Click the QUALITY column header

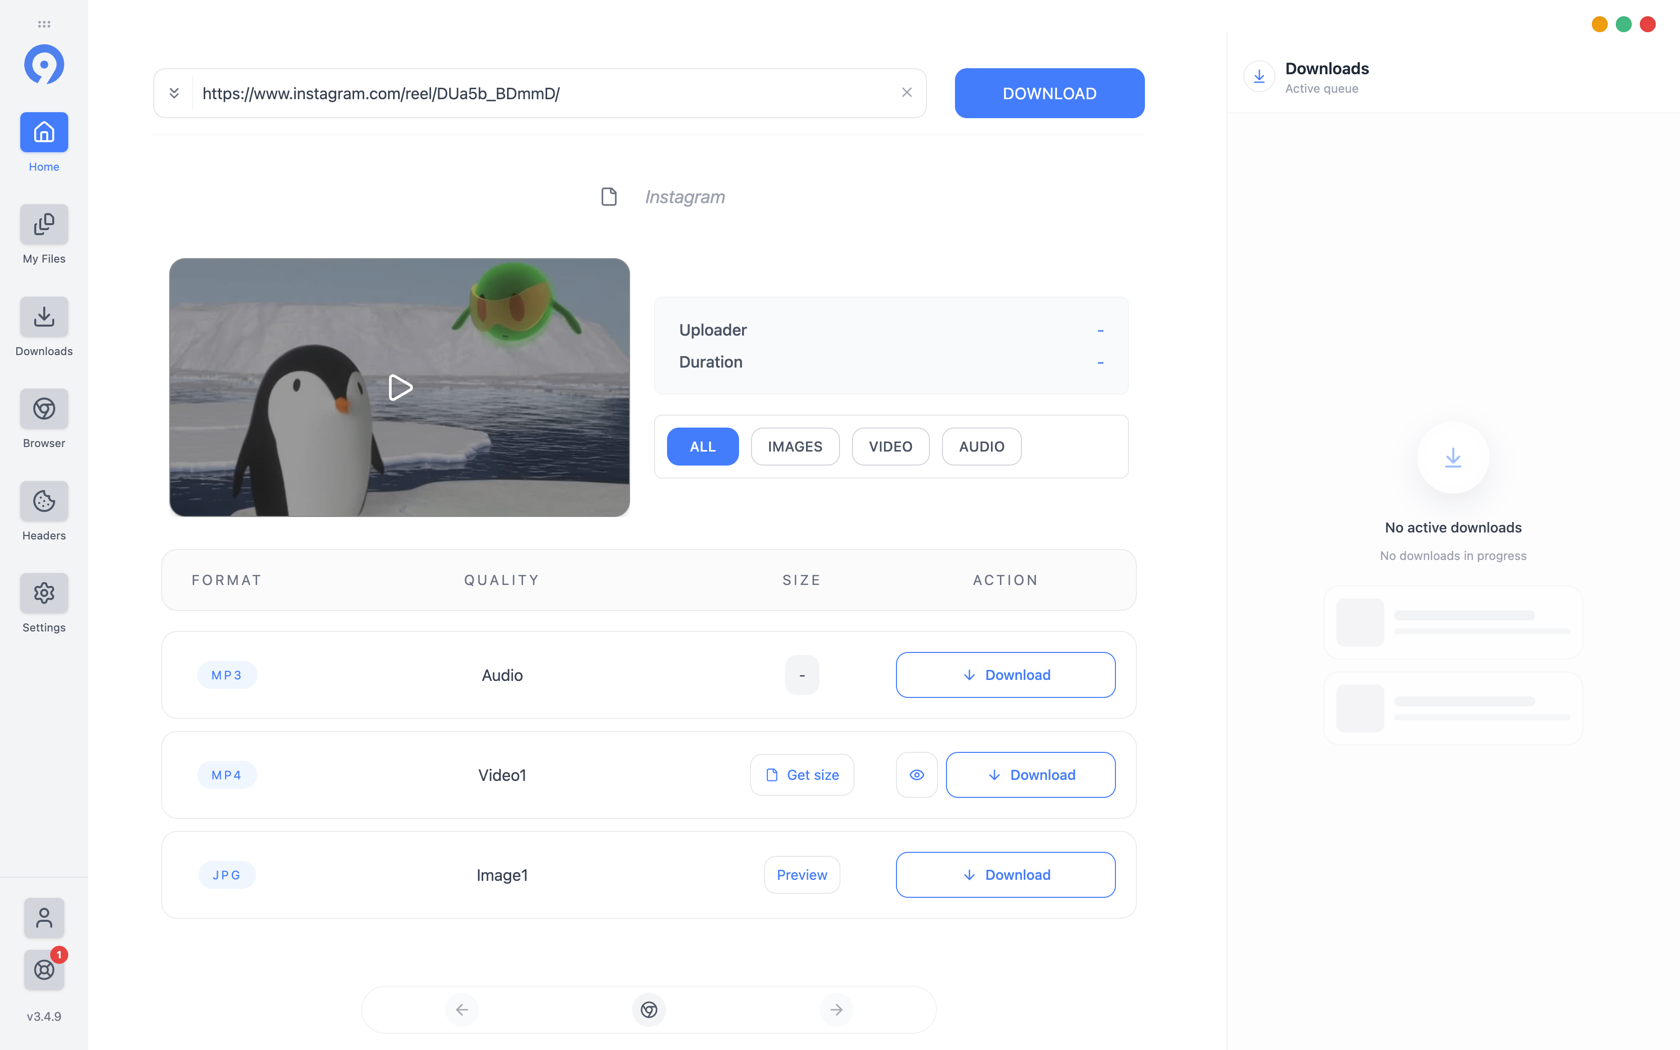502,580
